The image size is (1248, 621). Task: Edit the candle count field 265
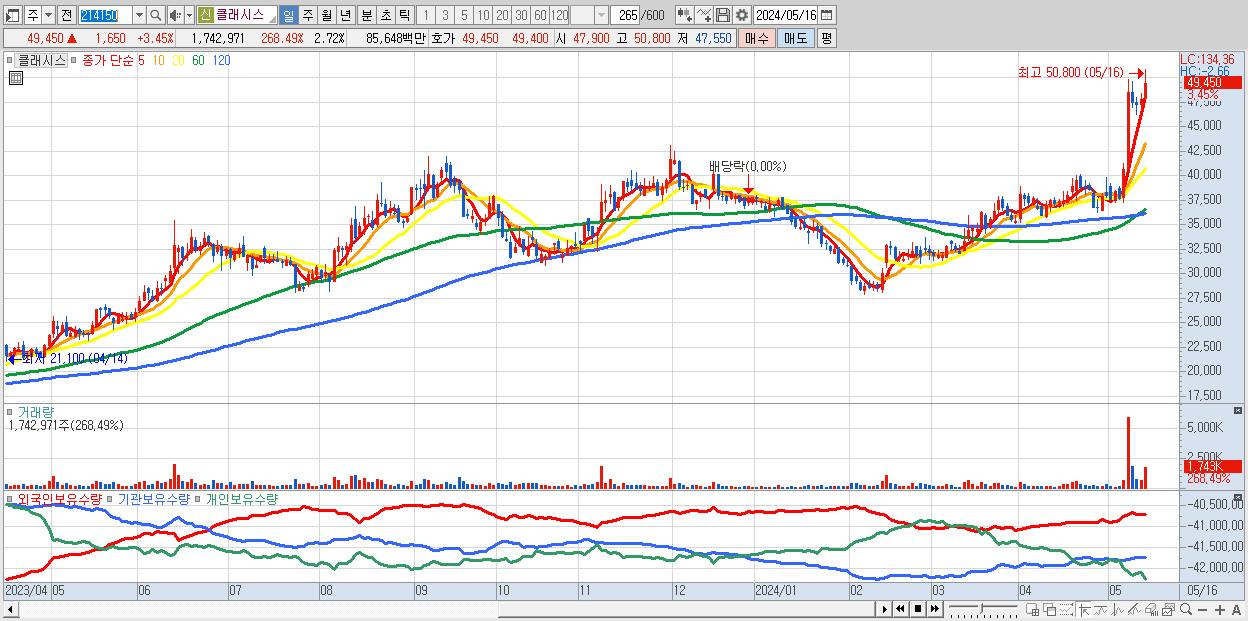(625, 15)
